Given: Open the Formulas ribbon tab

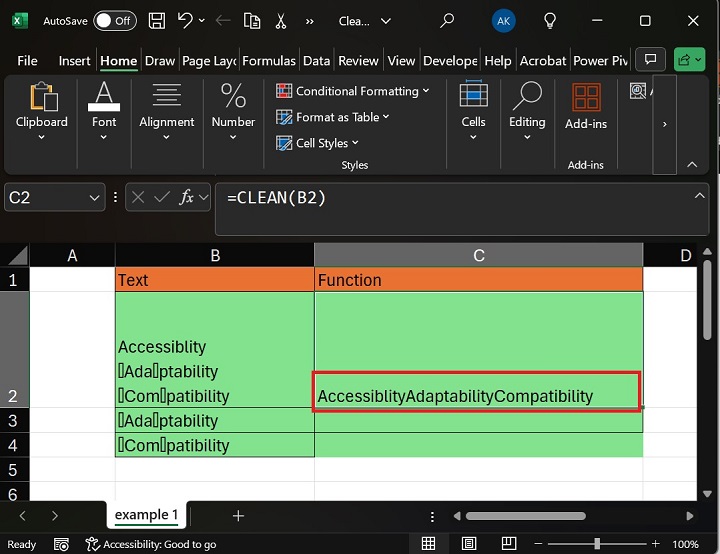Looking at the screenshot, I should (x=269, y=61).
